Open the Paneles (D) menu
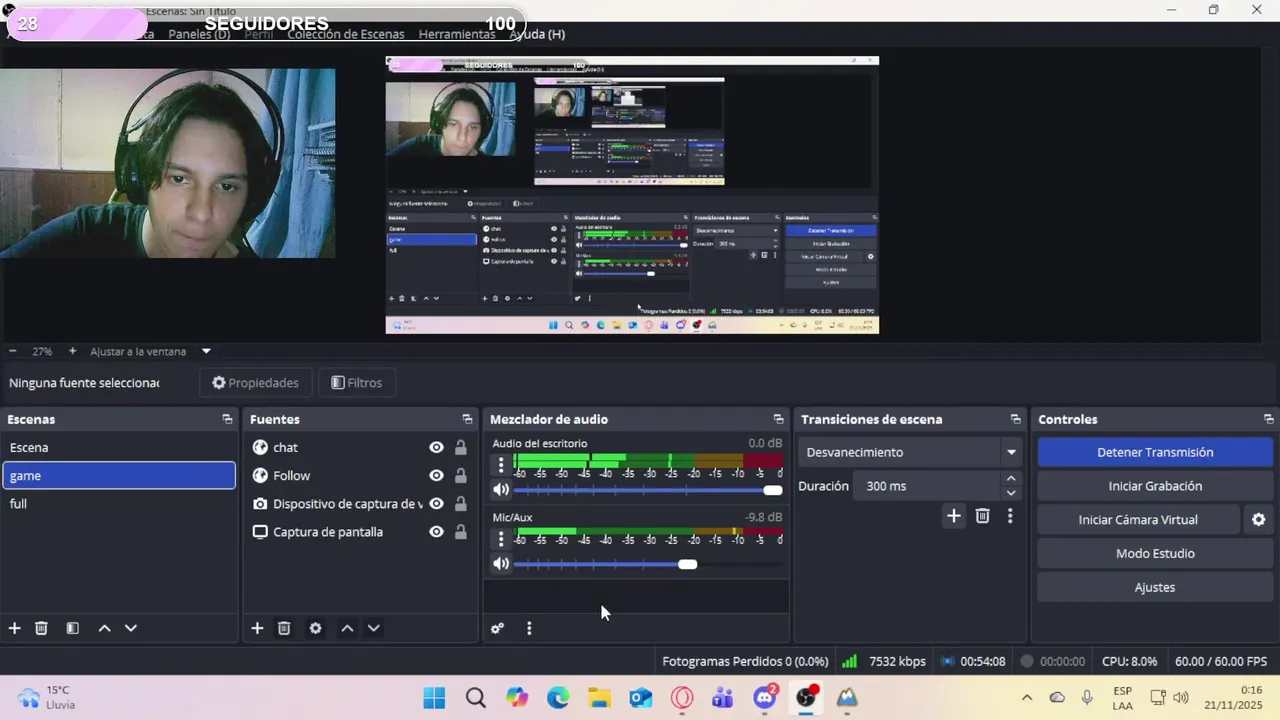The width and height of the screenshot is (1280, 720). coord(199,34)
